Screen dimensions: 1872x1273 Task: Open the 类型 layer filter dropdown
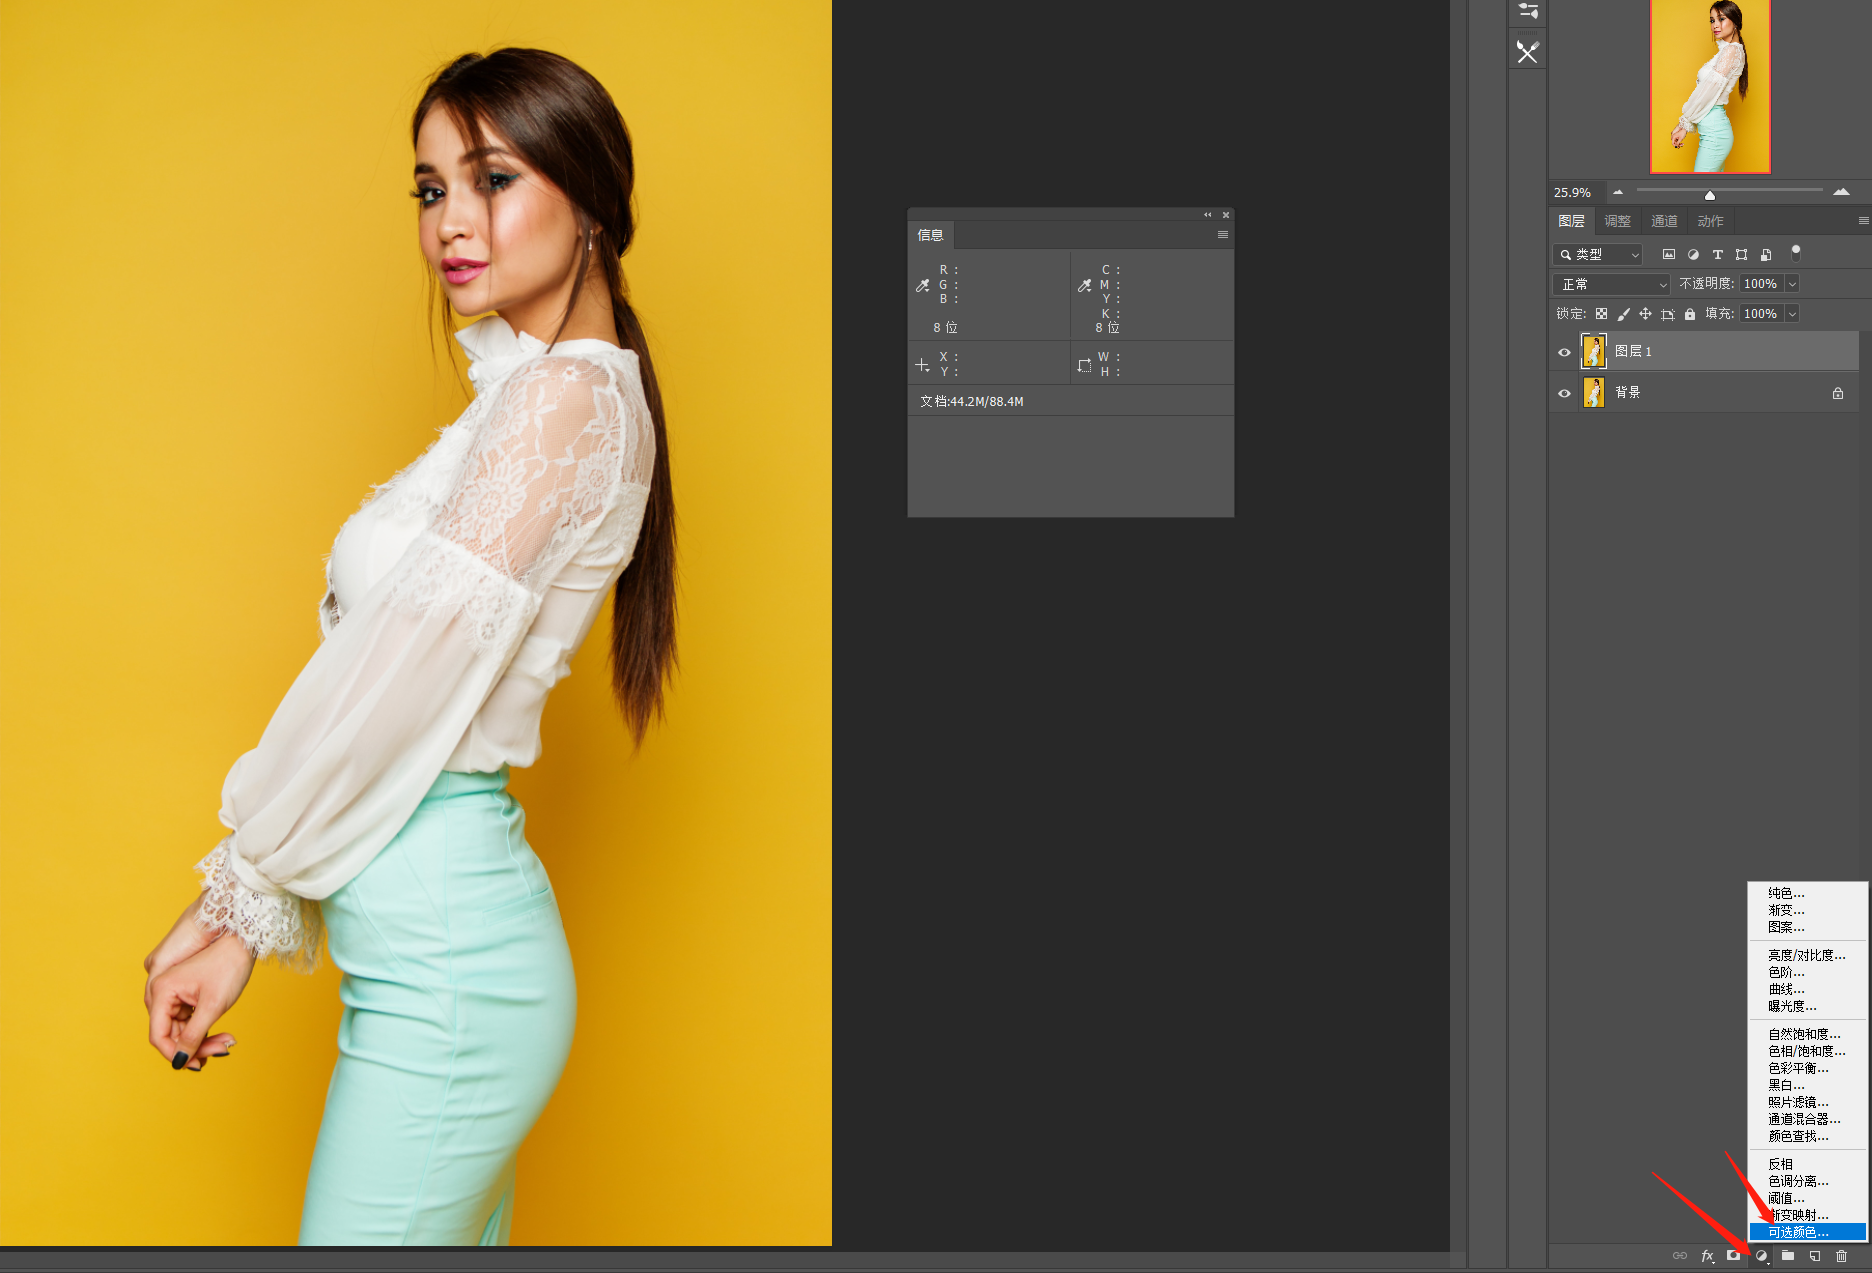1598,255
